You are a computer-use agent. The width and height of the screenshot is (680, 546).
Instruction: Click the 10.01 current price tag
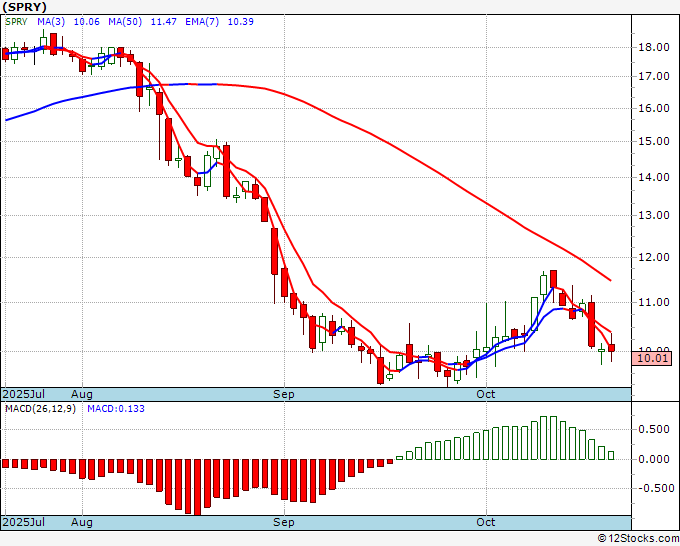[652, 358]
